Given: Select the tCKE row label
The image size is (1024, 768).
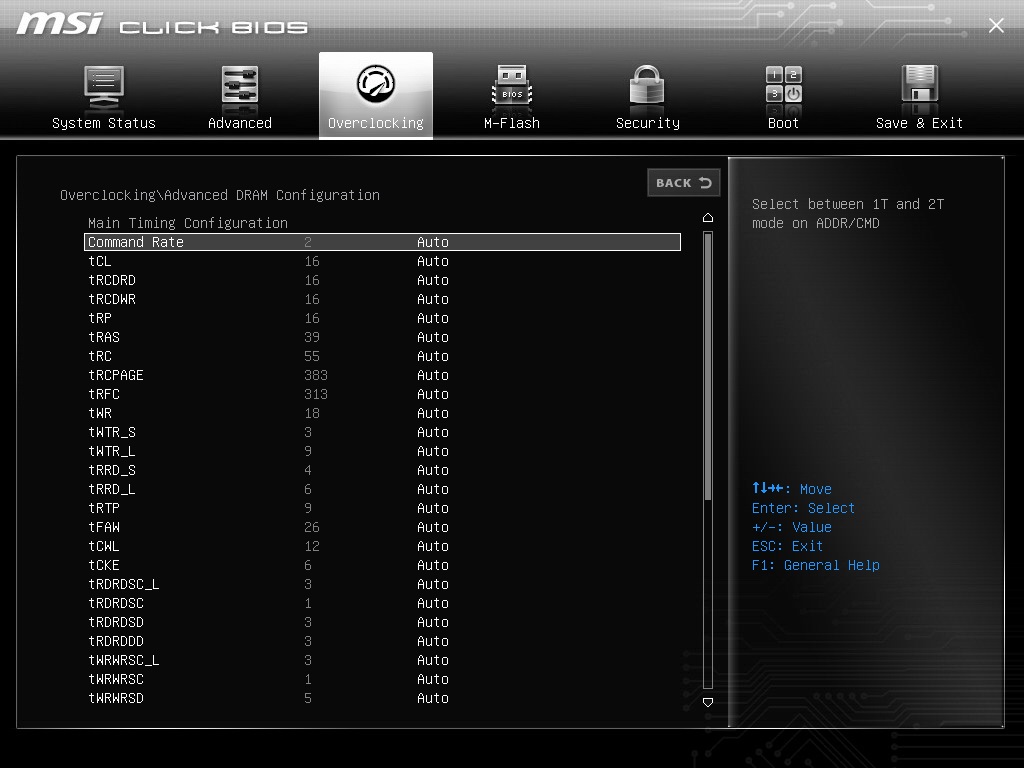Looking at the screenshot, I should coord(104,565).
